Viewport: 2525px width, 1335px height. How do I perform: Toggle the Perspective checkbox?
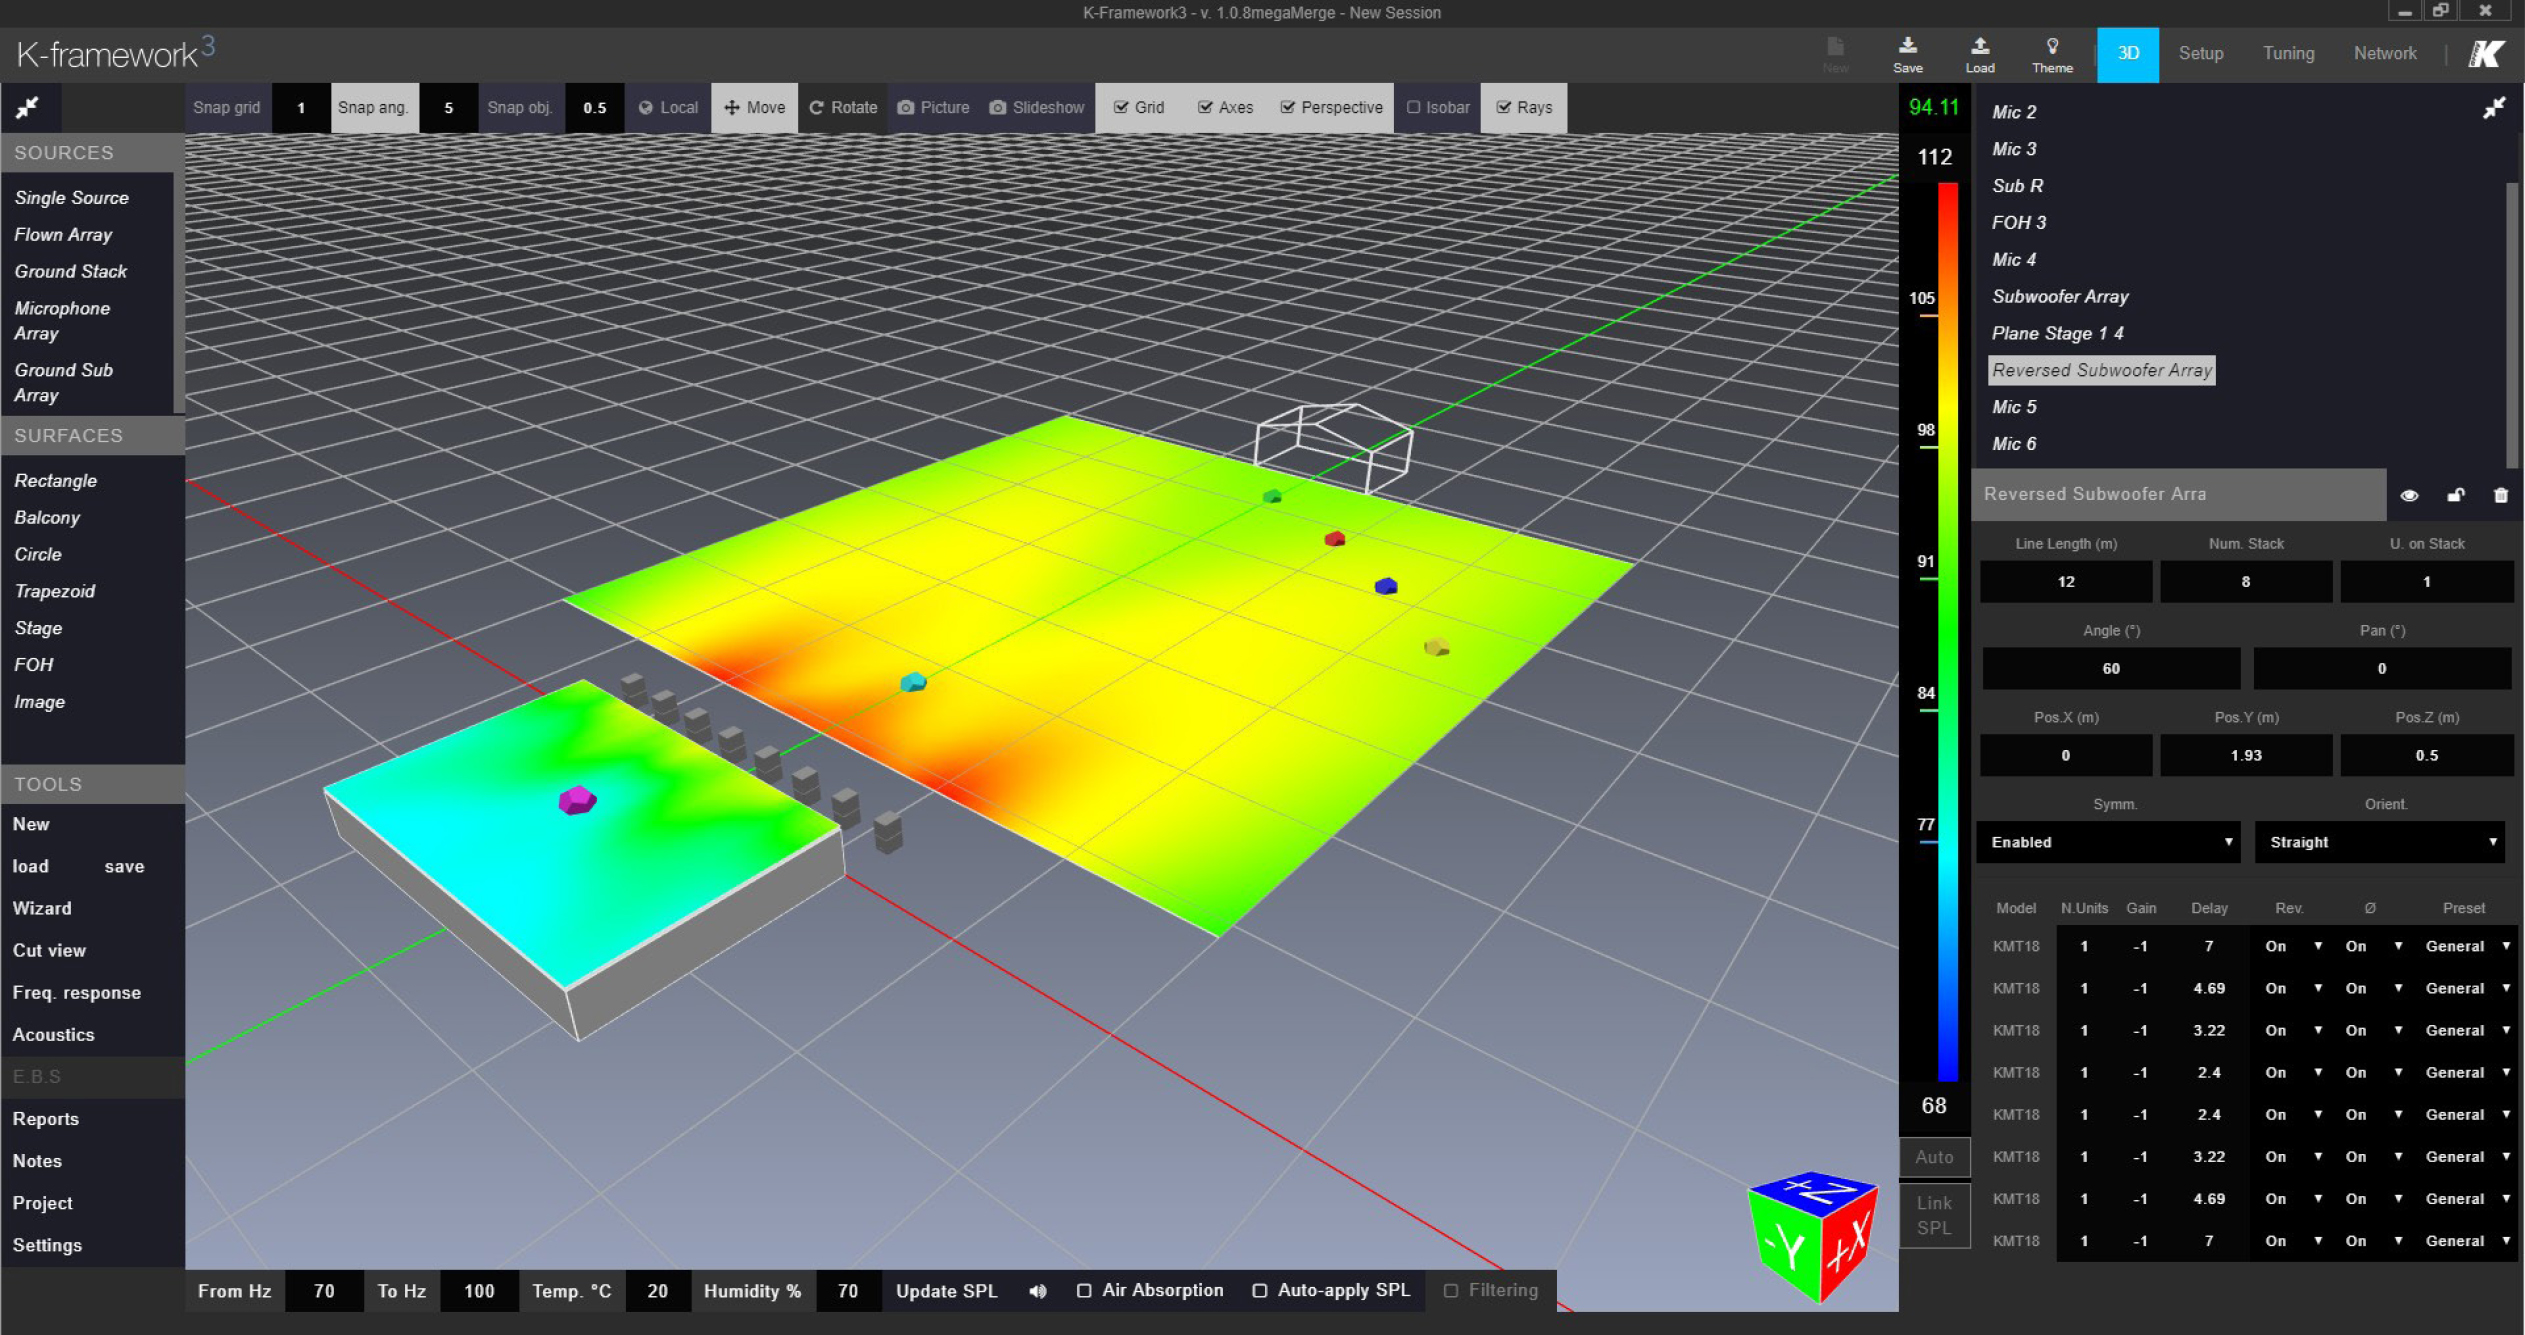(1288, 107)
